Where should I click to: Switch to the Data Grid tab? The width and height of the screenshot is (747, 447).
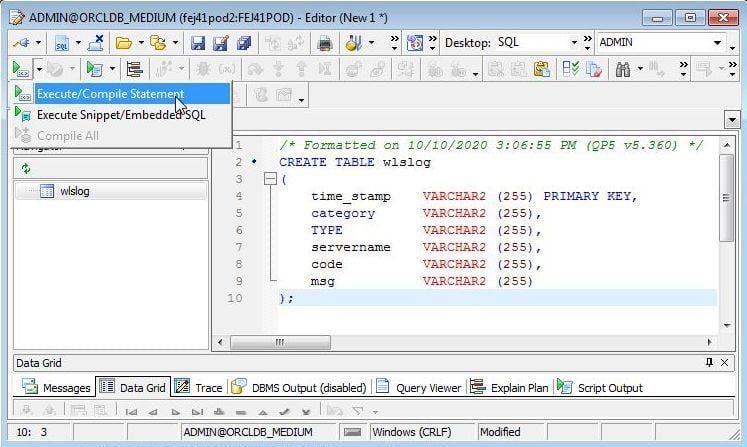point(133,387)
